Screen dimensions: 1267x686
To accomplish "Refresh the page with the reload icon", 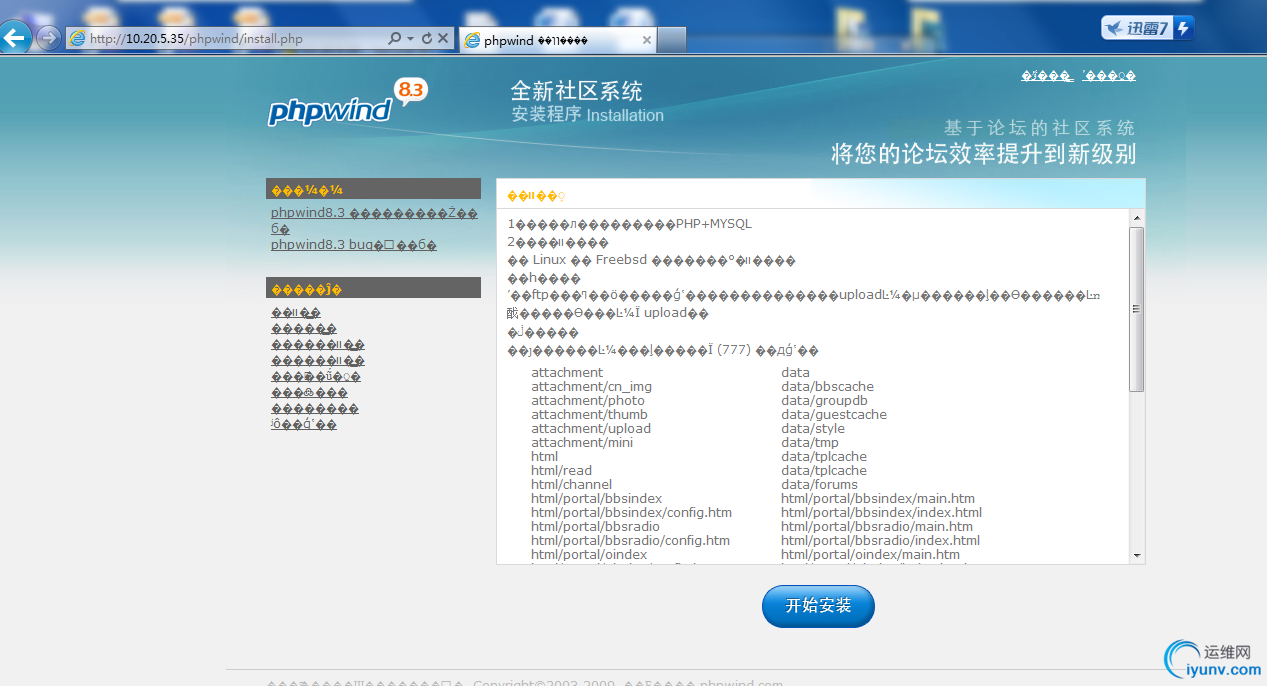I will click(427, 39).
